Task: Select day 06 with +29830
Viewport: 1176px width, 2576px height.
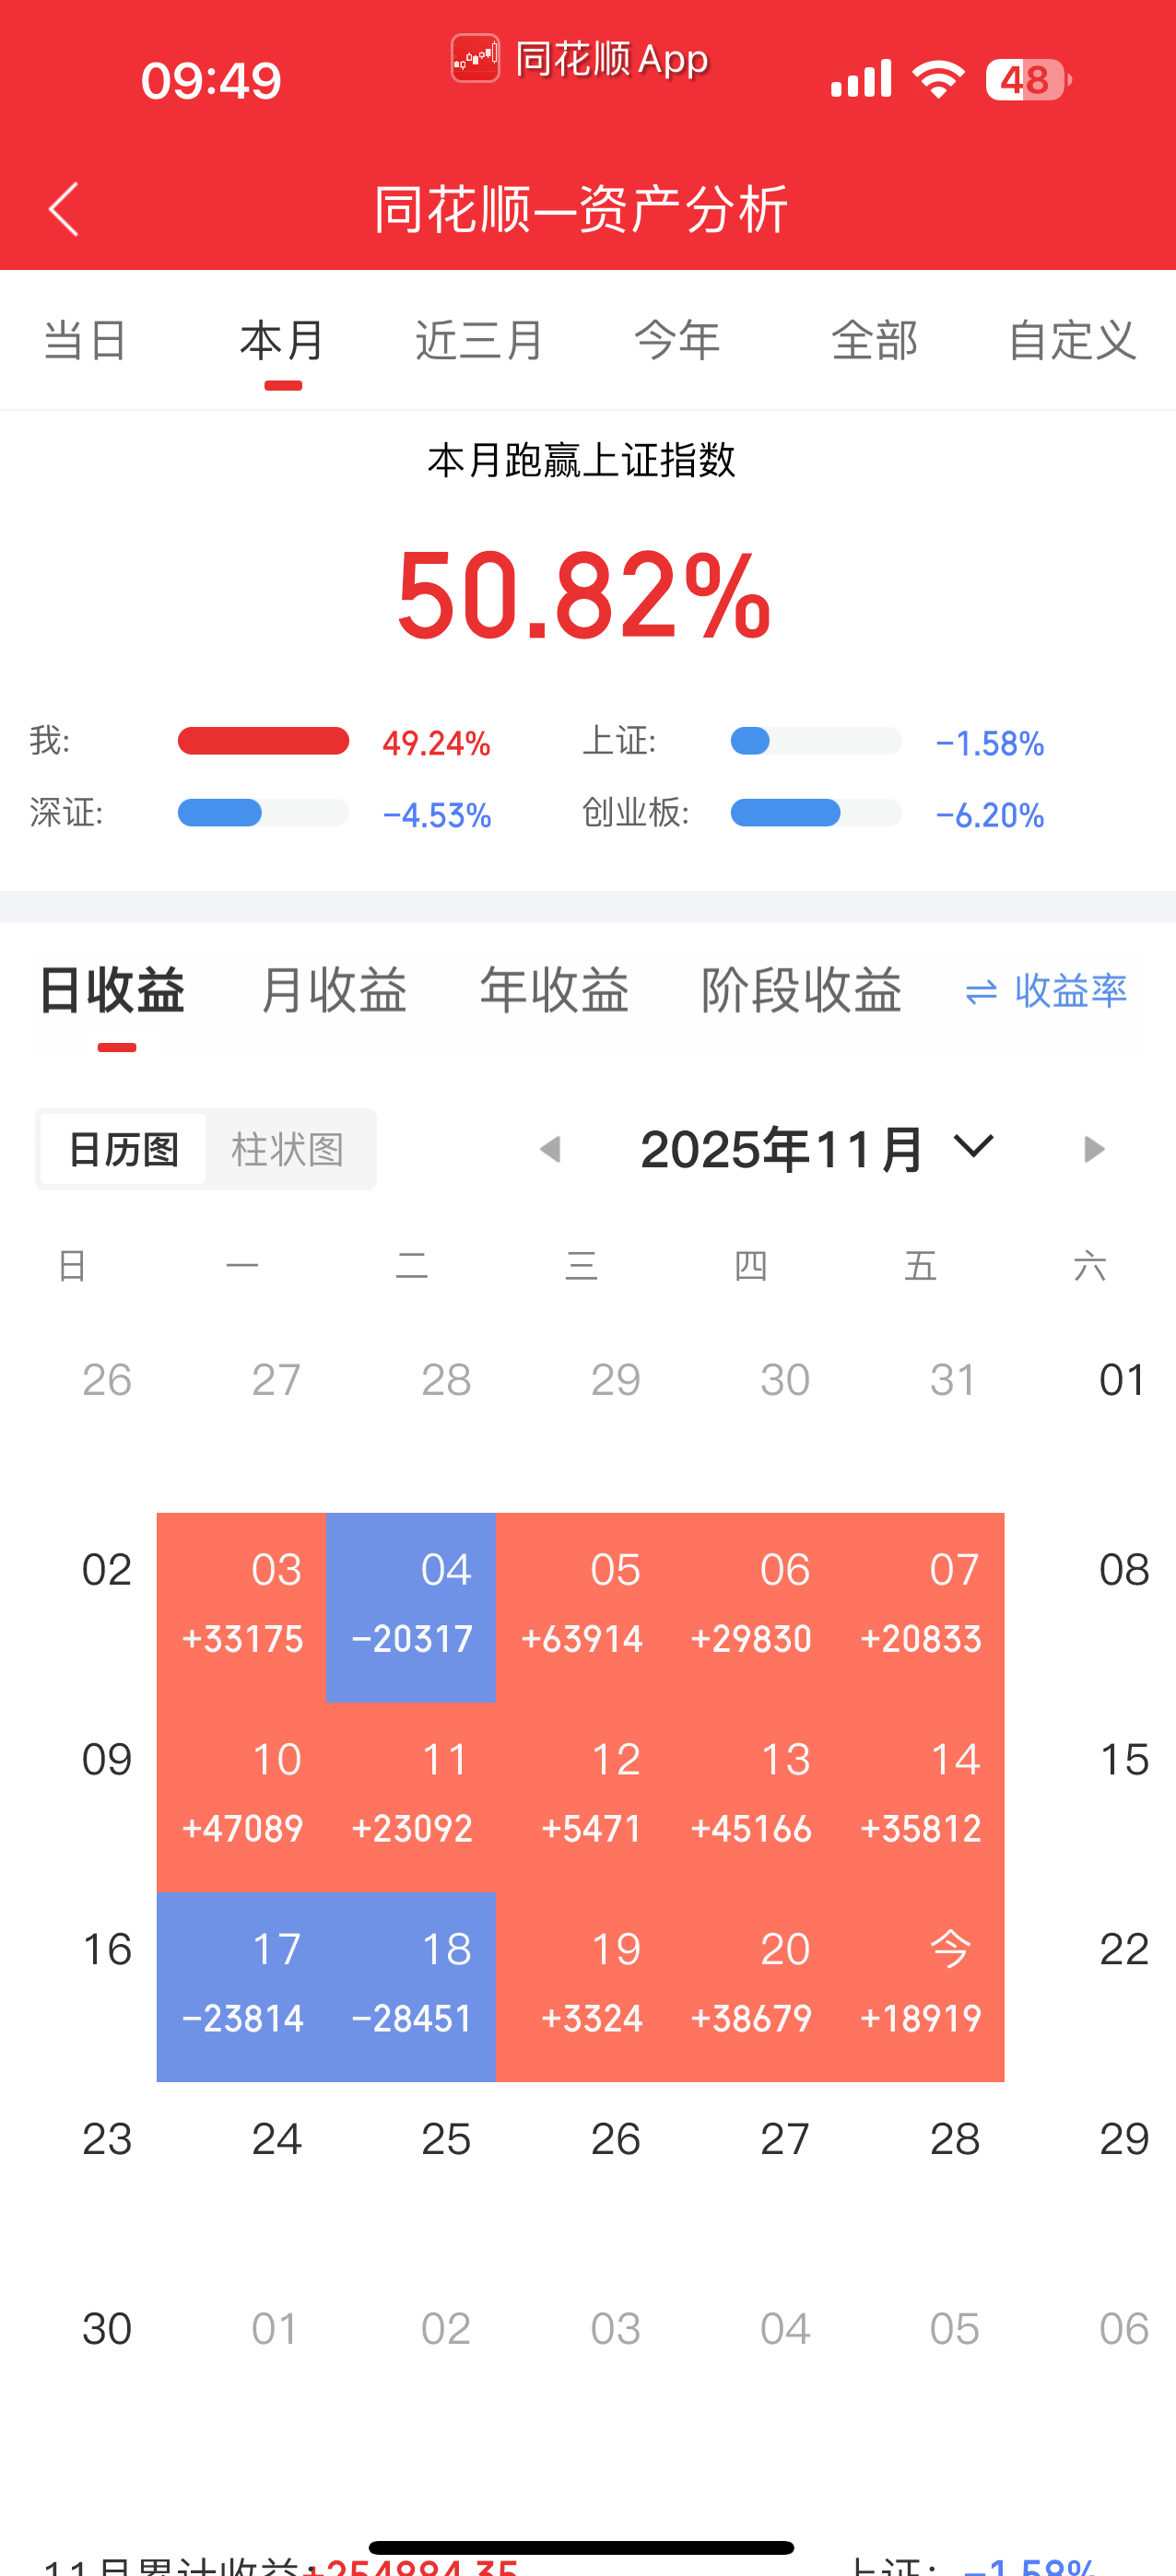Action: [750, 1608]
